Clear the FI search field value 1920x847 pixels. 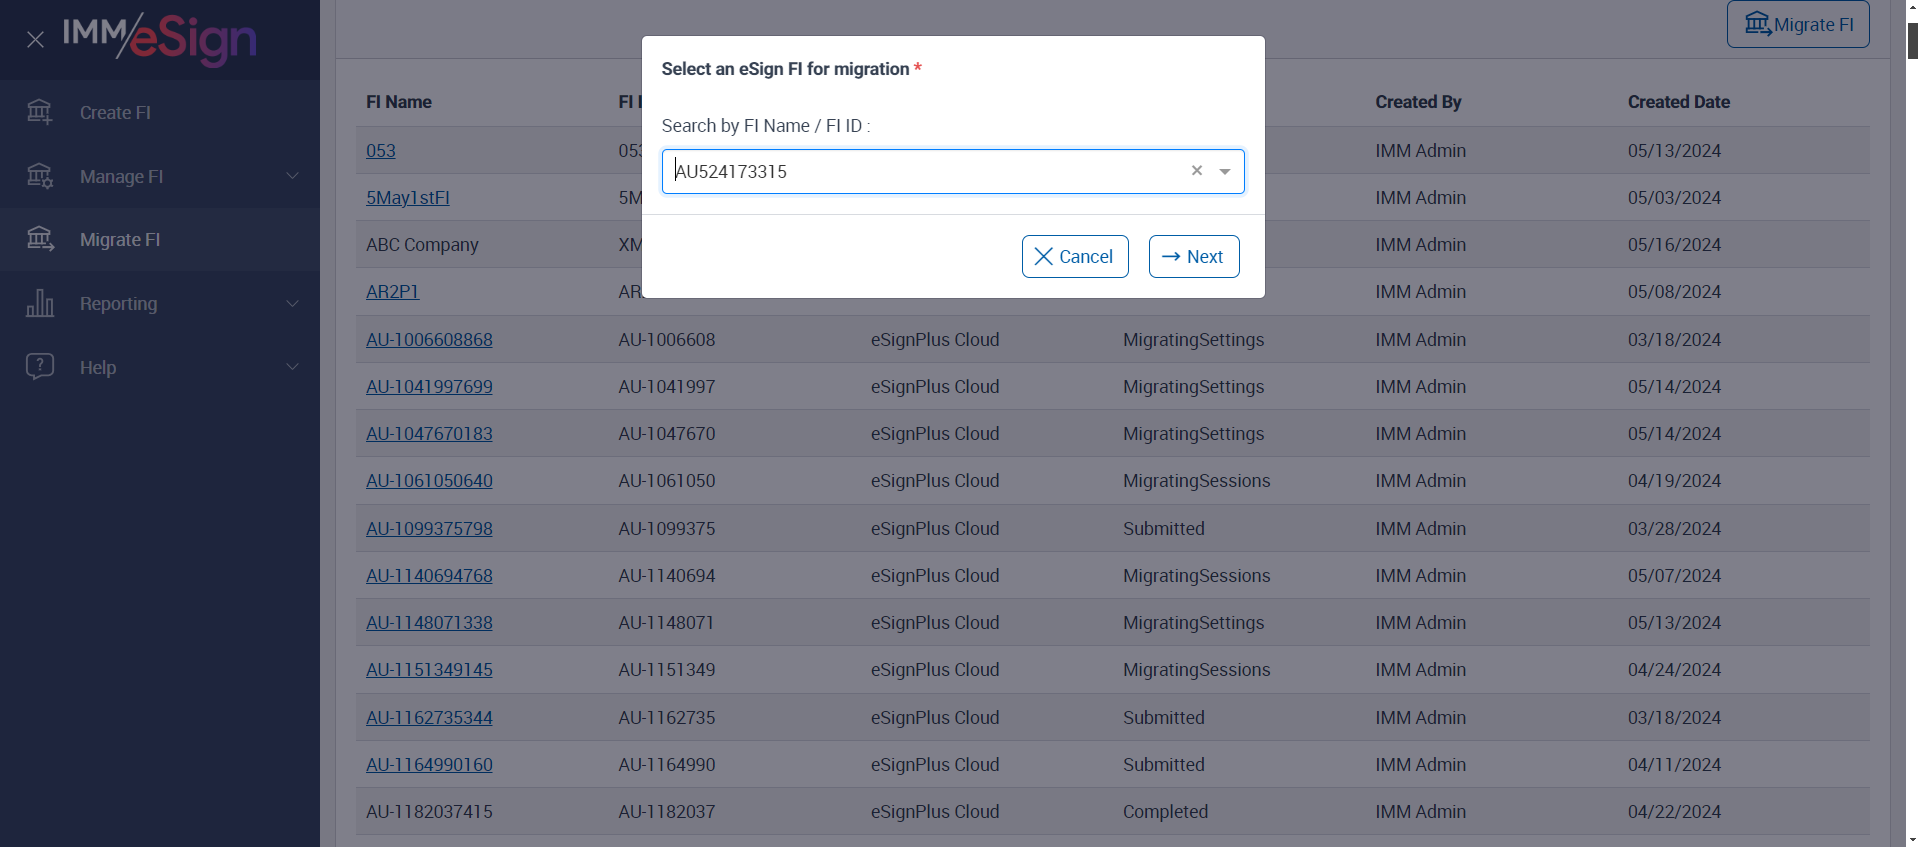point(1196,171)
